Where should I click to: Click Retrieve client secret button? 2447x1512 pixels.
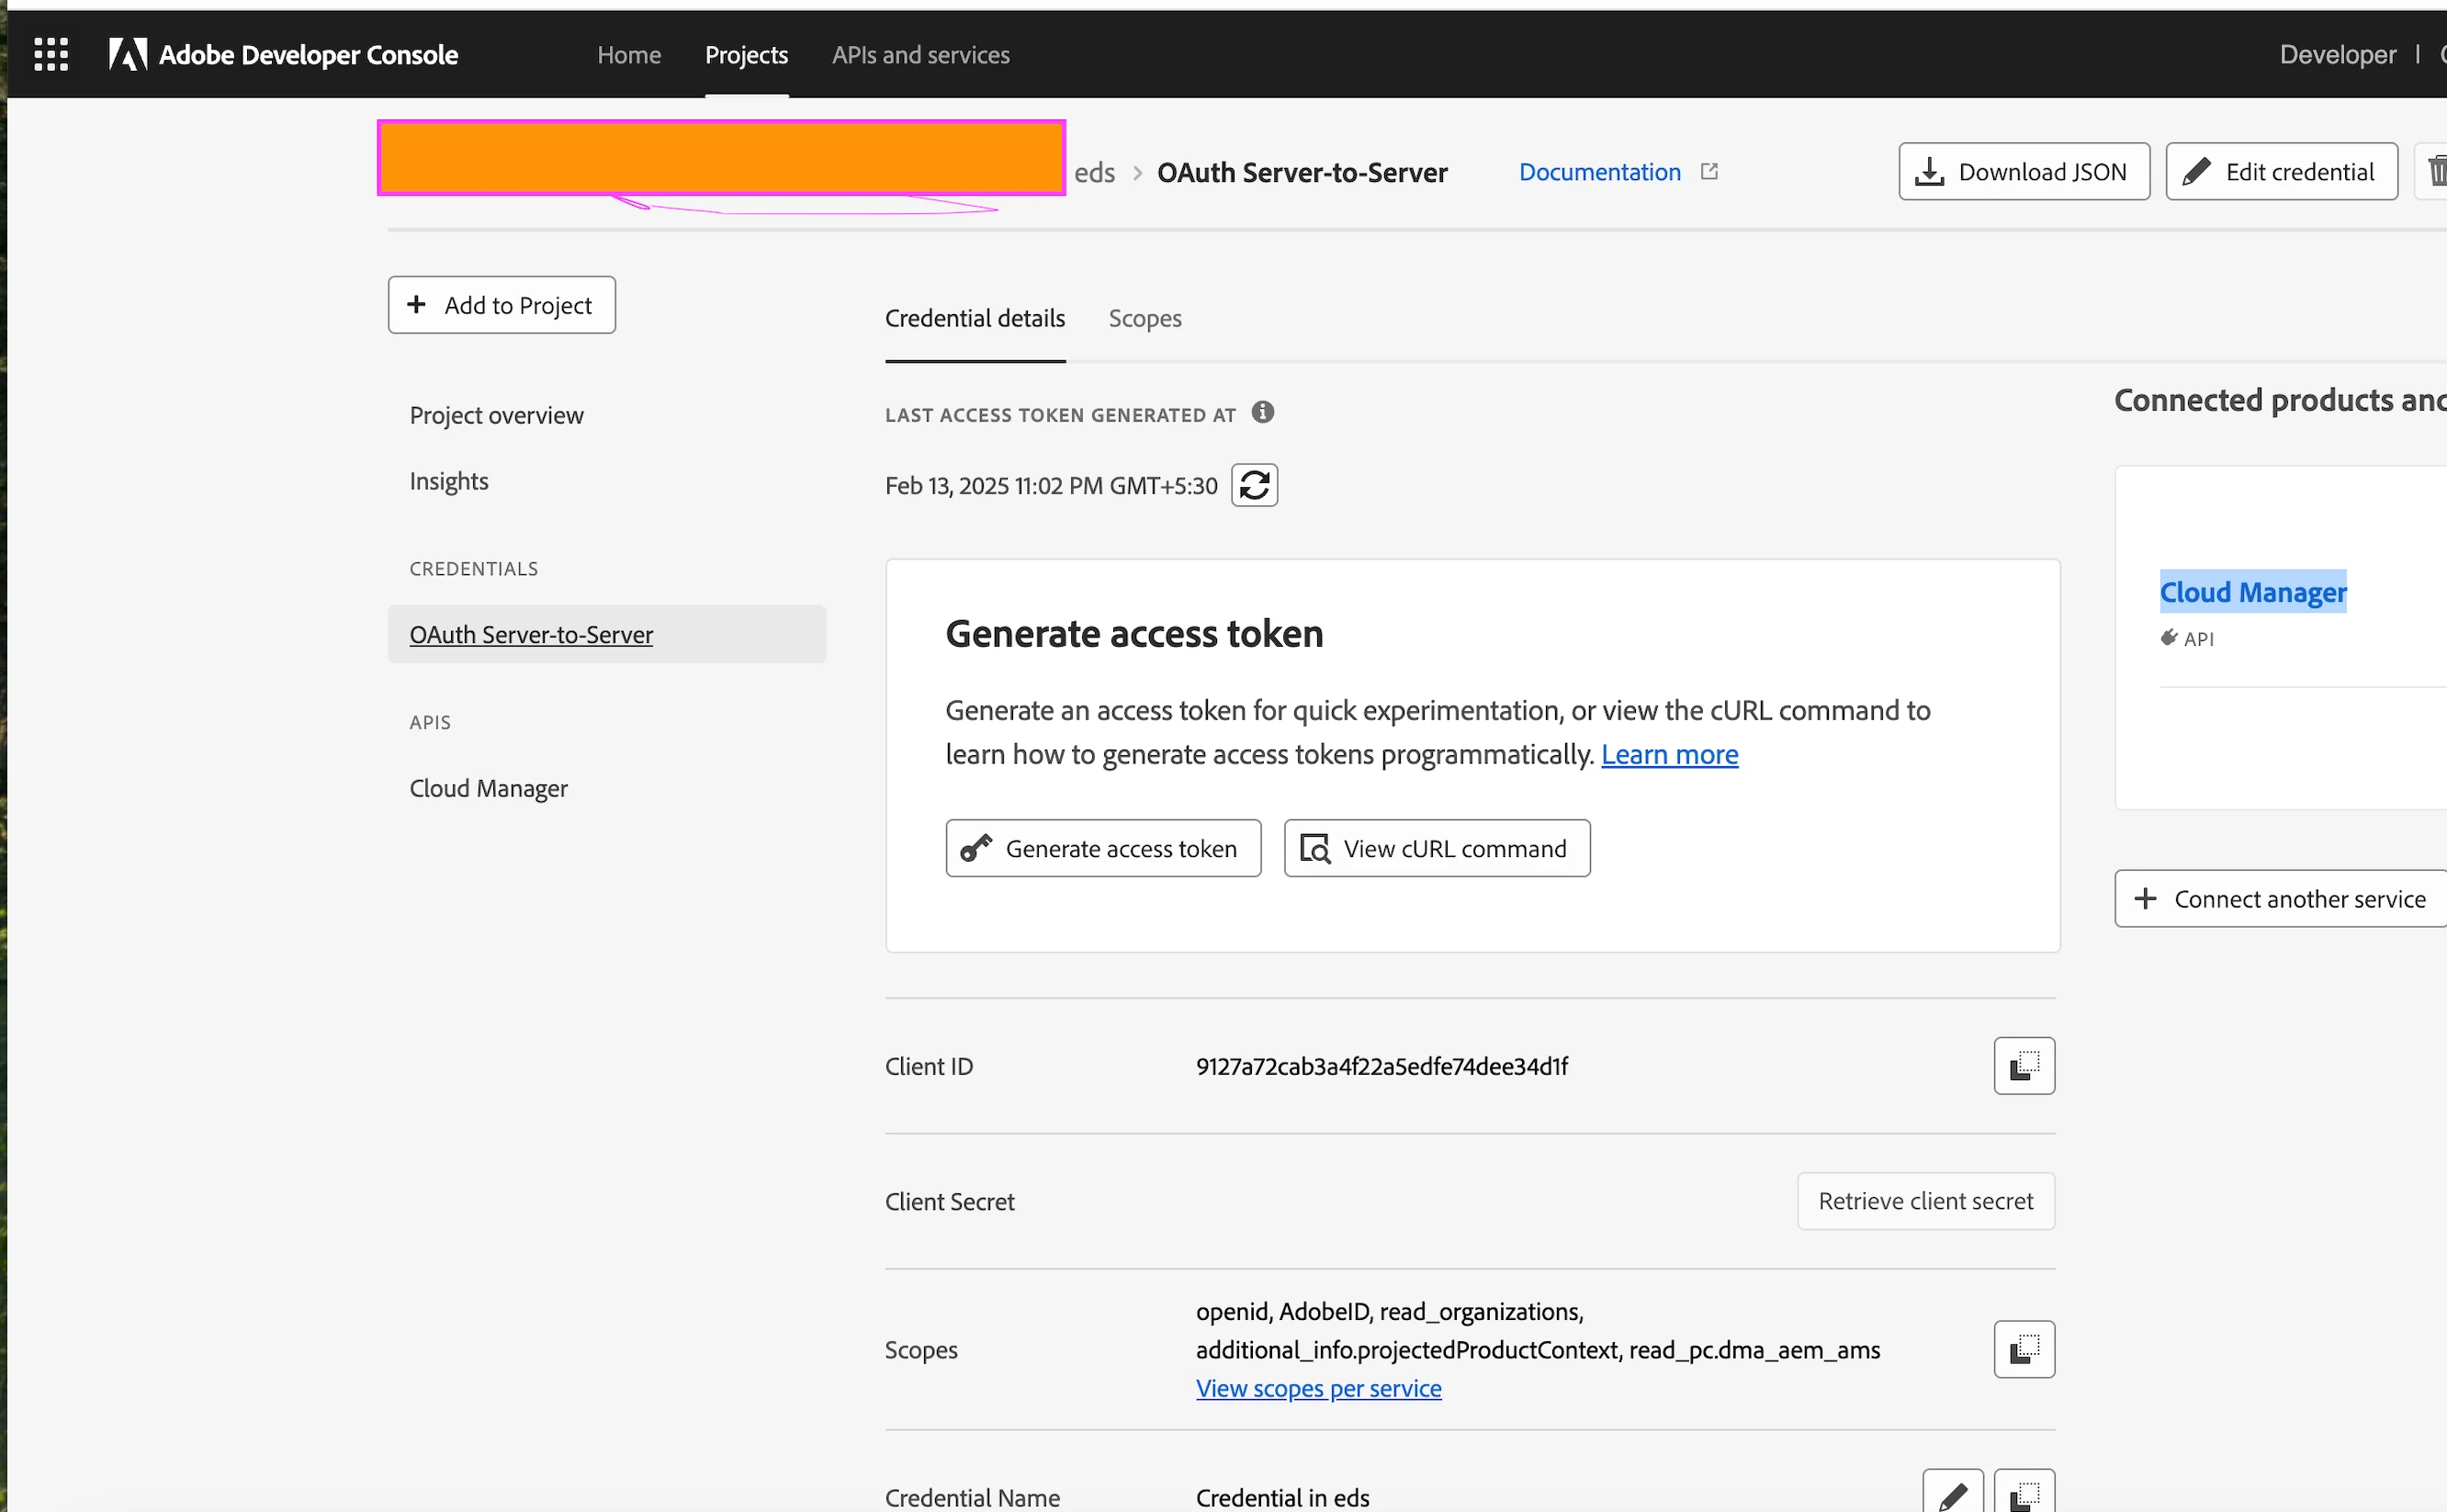[x=1925, y=1201]
